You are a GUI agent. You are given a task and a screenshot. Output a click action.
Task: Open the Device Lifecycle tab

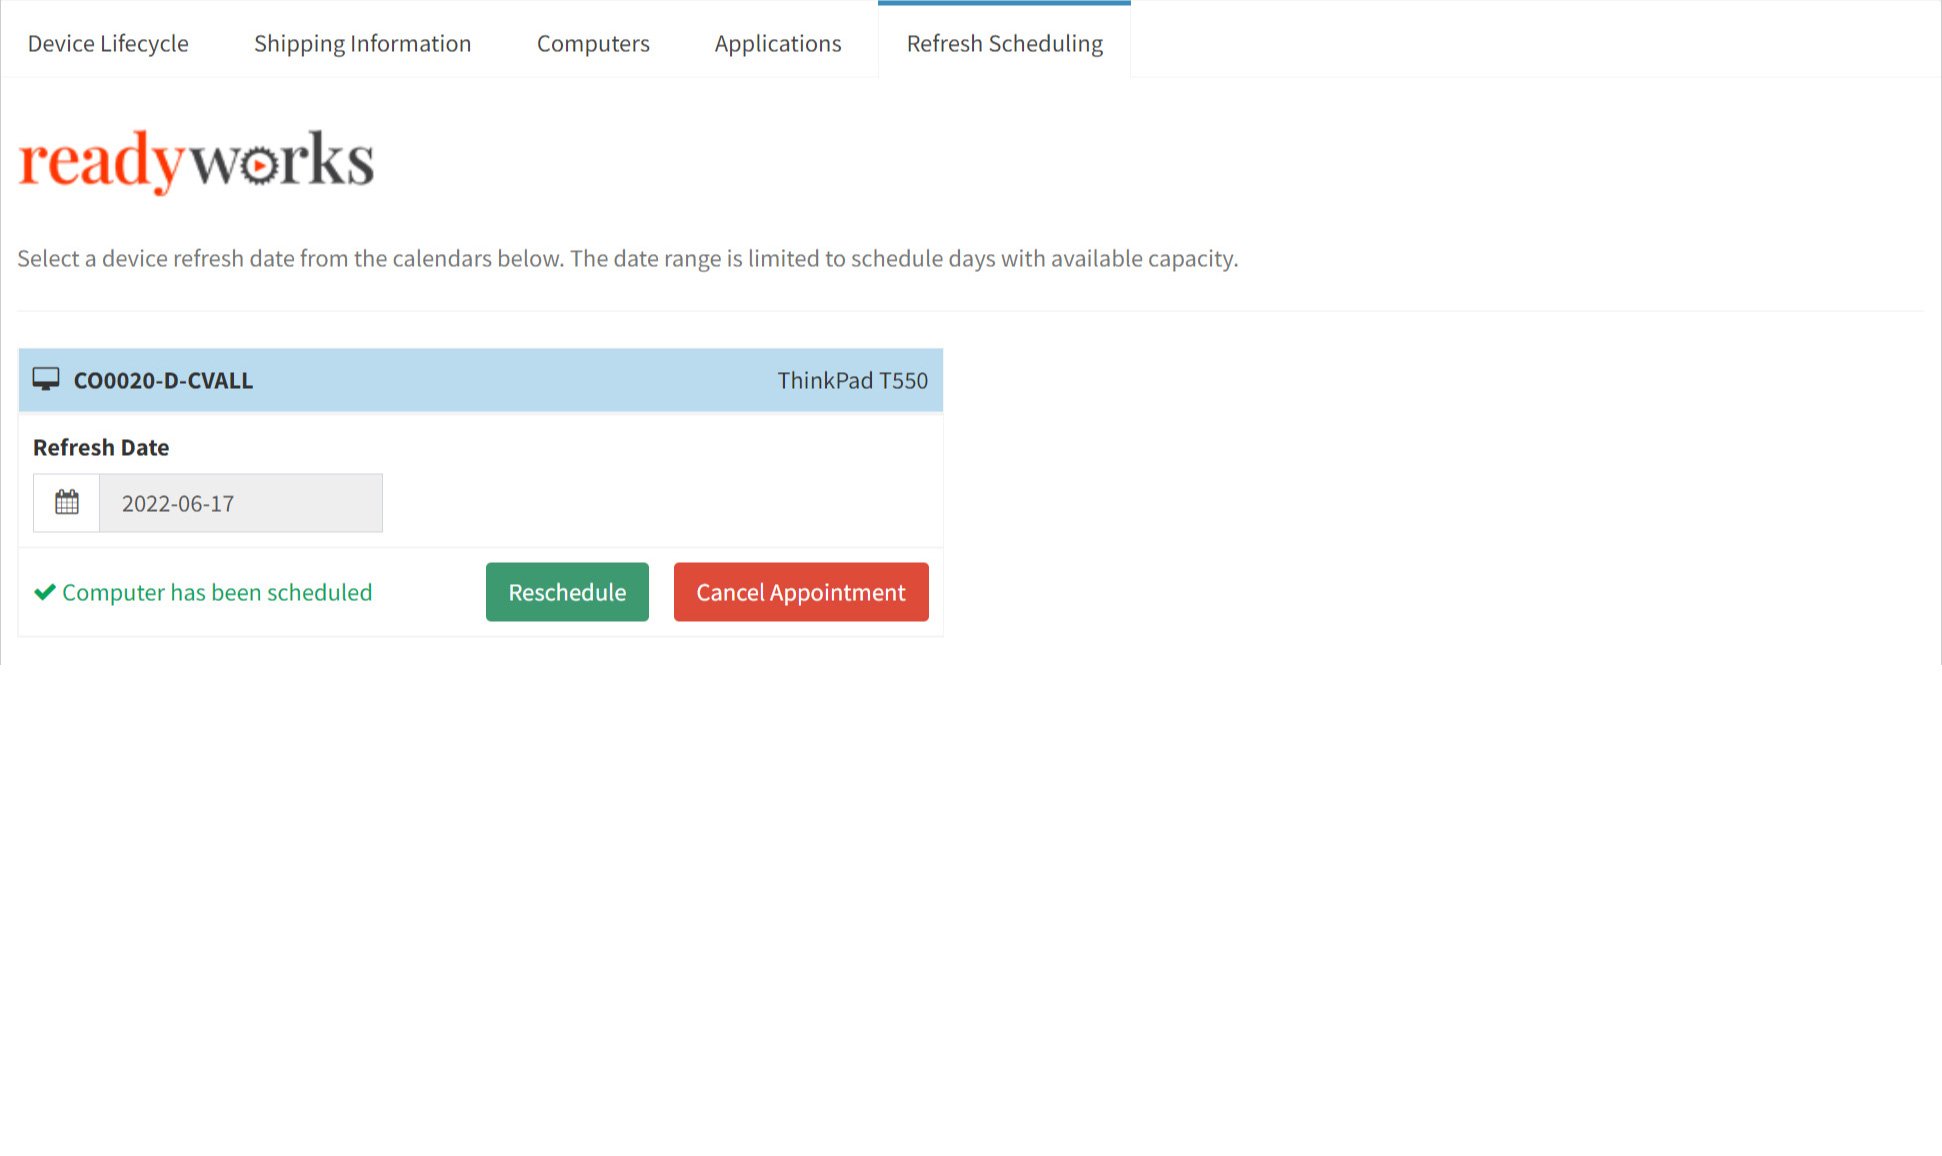(108, 44)
